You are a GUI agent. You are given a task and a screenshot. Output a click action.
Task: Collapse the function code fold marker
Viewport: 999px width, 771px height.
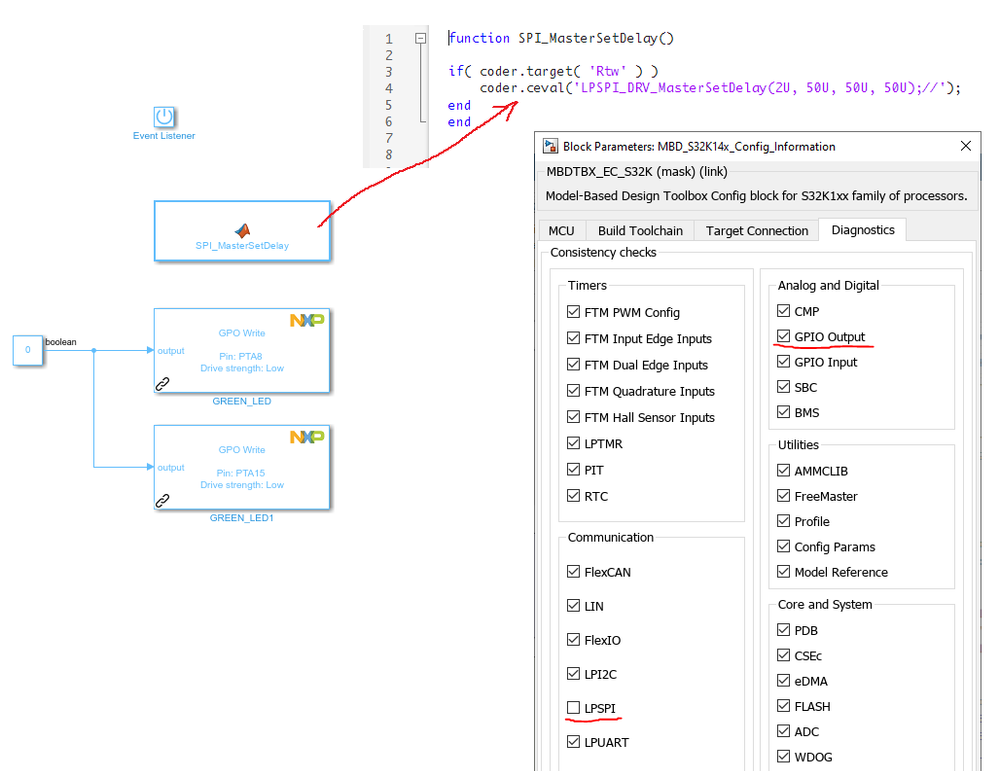[420, 38]
